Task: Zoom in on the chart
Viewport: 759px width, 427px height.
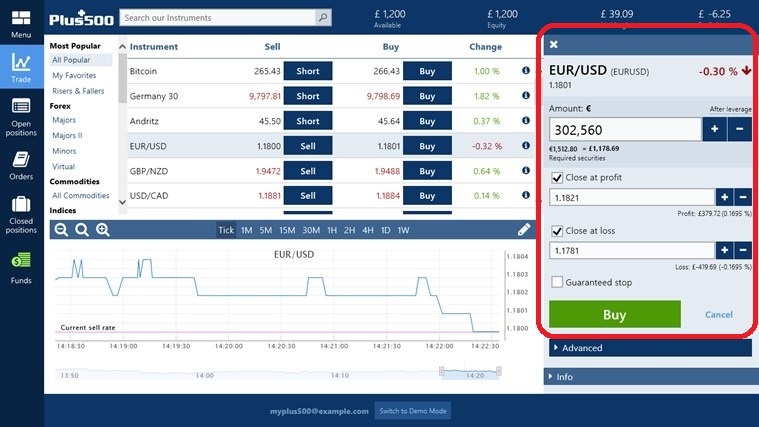Action: point(102,230)
